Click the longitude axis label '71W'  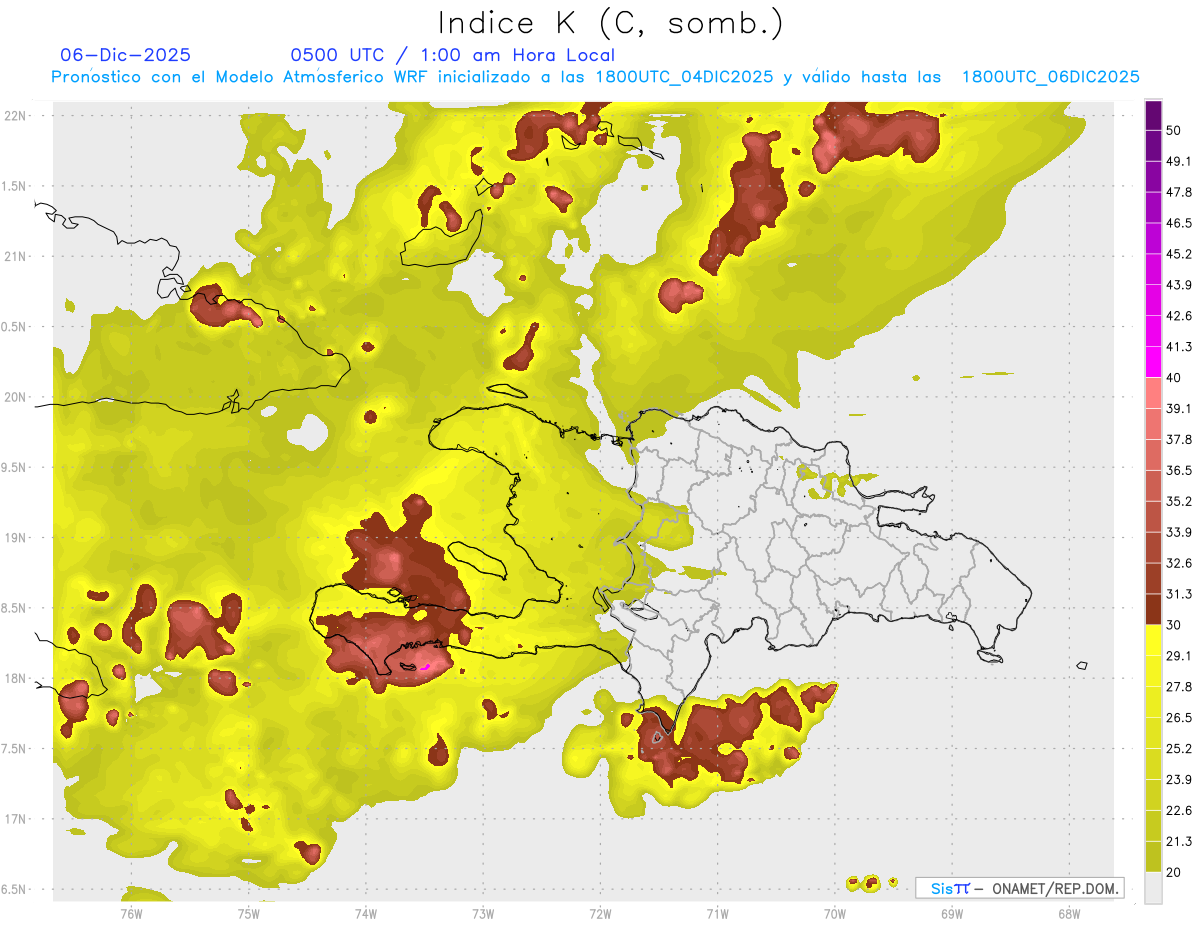click(717, 913)
